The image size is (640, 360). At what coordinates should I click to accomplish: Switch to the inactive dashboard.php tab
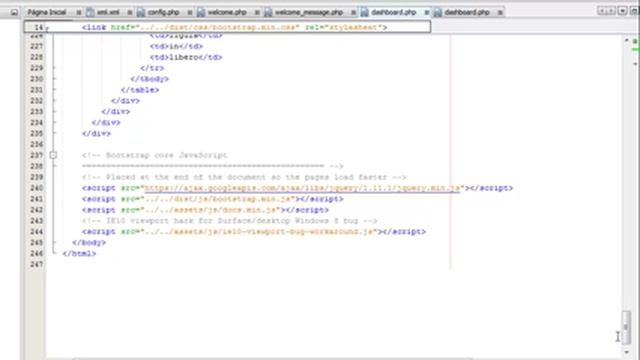pos(467,12)
